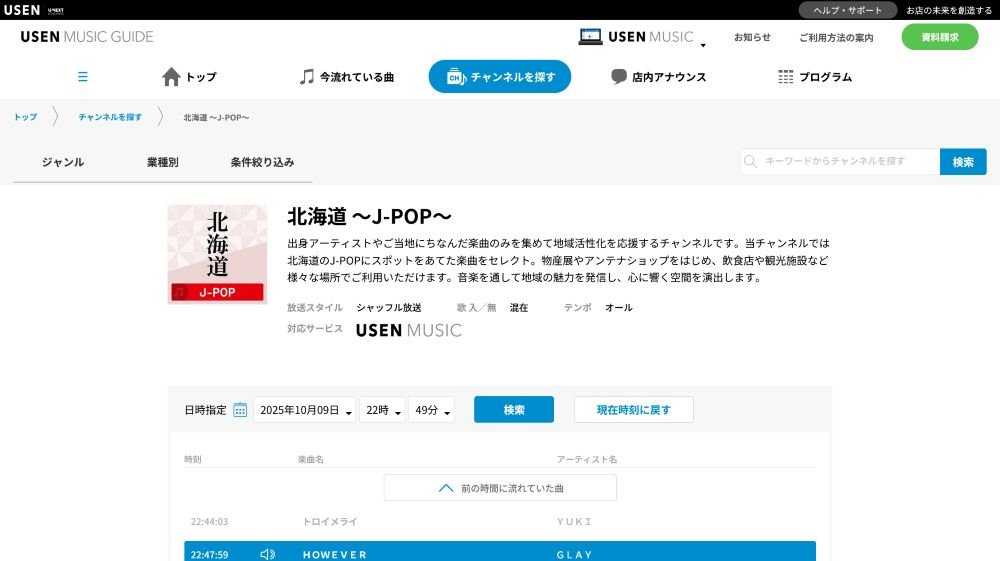
Task: Open the minute dropdown showing 49分
Action: click(x=431, y=410)
